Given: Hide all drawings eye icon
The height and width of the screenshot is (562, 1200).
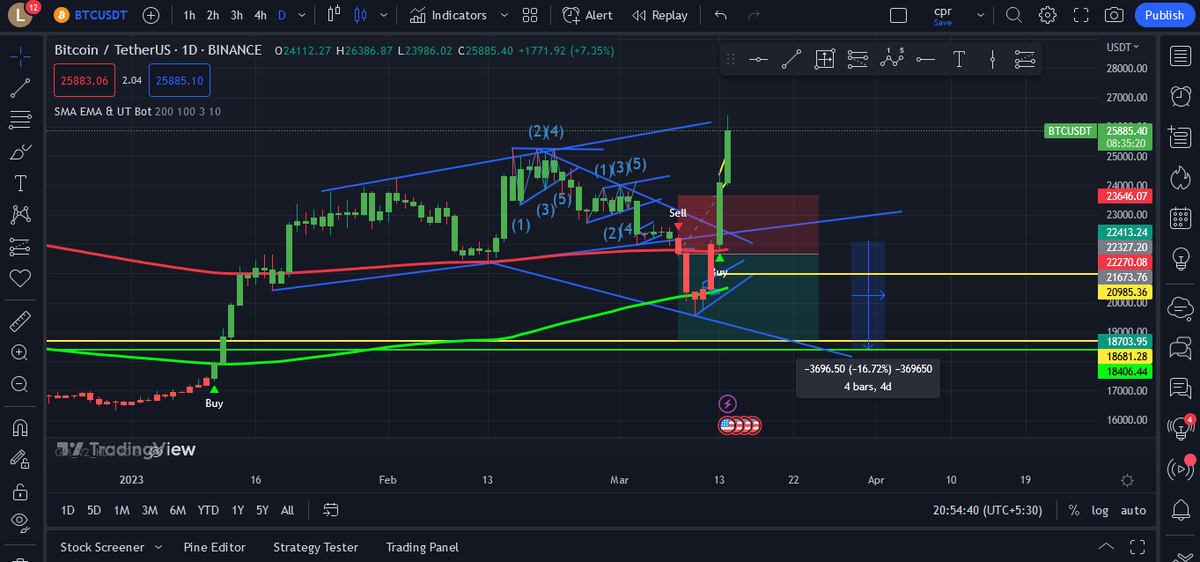Looking at the screenshot, I should pos(19,521).
